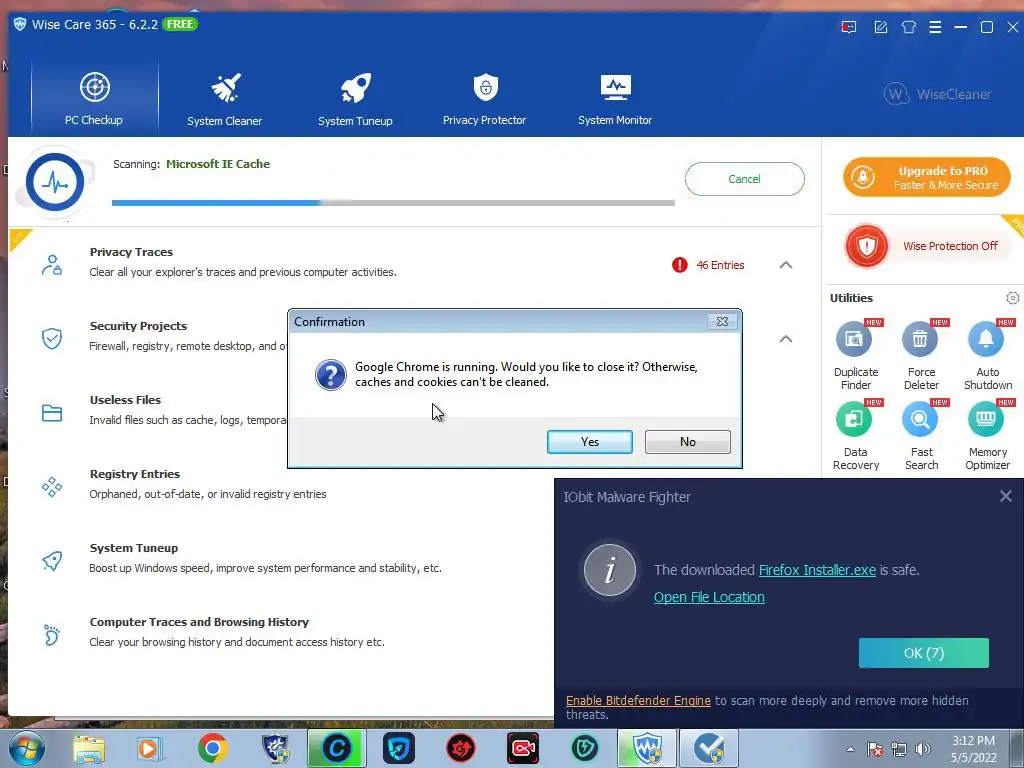Screen dimensions: 1024x768
Task: Collapse the Privacy Traces section chevron
Action: [786, 265]
